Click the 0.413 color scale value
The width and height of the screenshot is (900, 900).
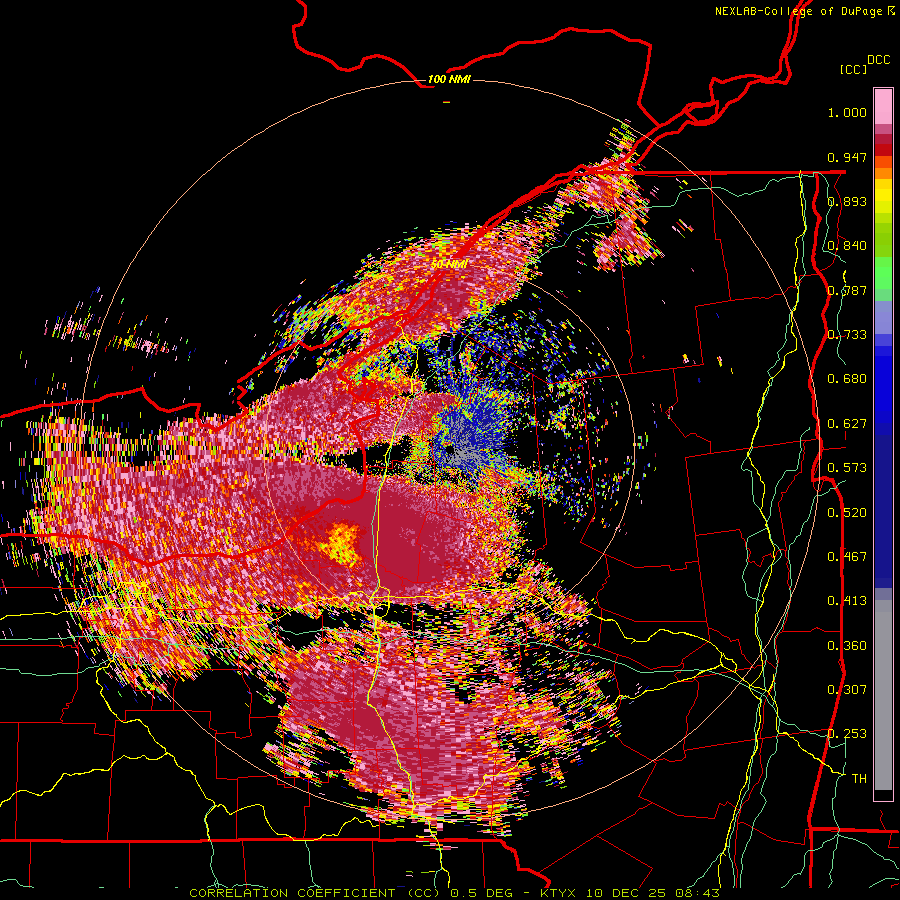(x=847, y=601)
